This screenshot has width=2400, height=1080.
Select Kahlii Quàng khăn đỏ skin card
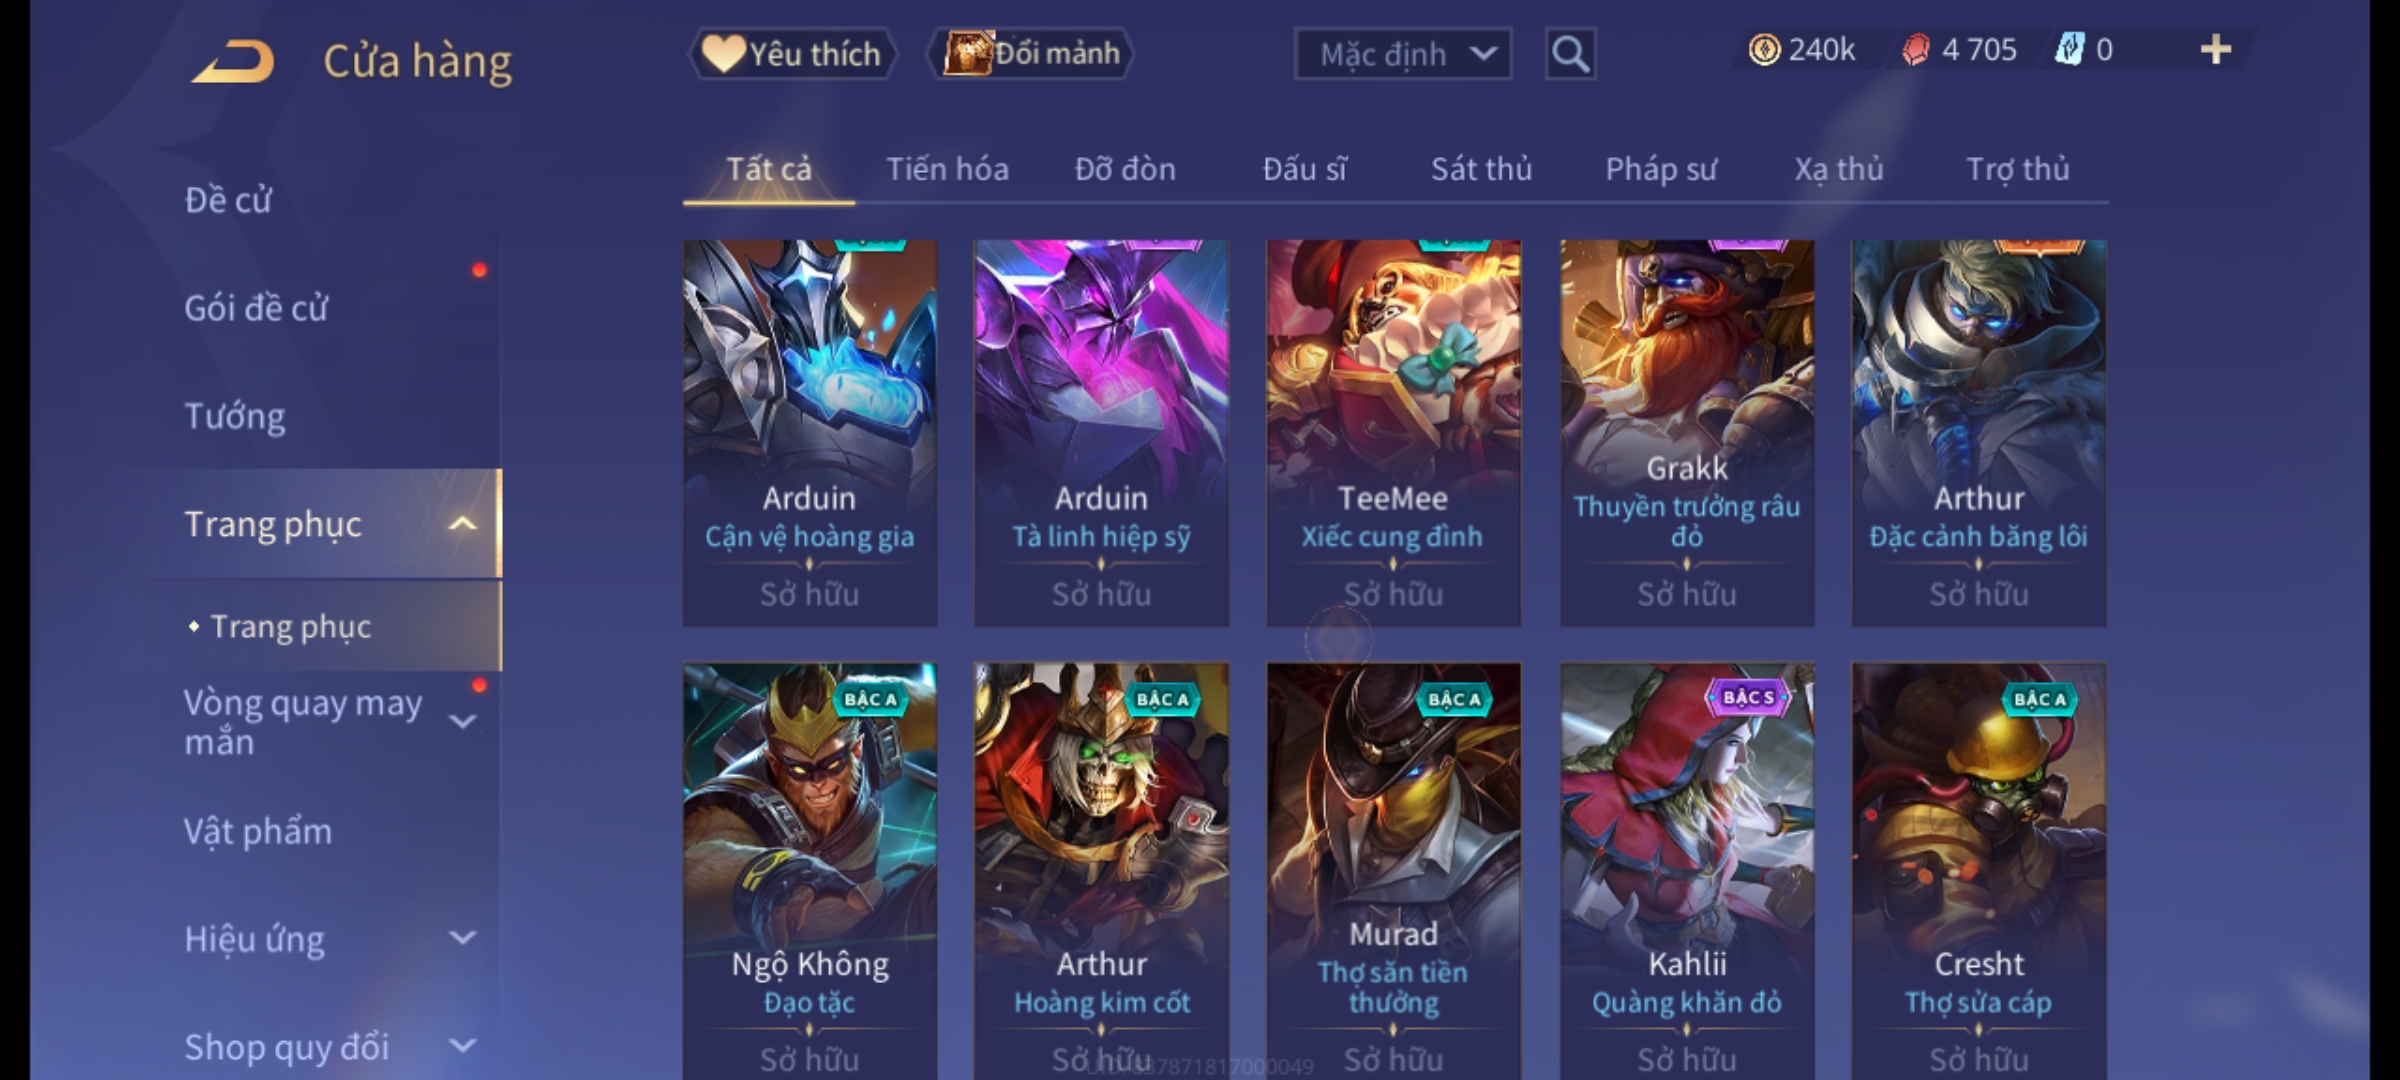point(1687,870)
